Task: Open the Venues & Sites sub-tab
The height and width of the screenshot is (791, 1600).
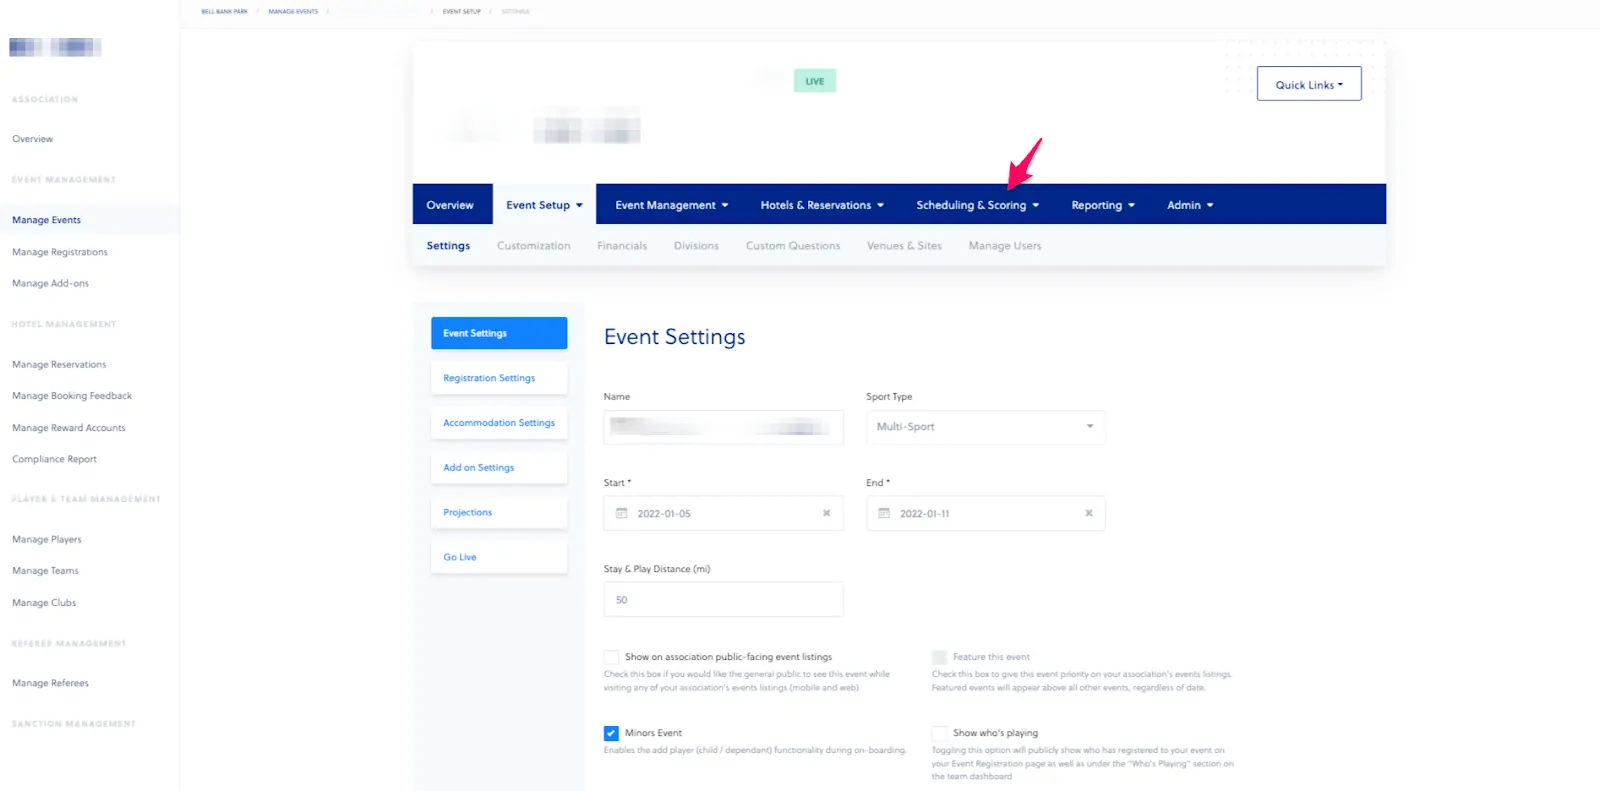Action: [904, 246]
